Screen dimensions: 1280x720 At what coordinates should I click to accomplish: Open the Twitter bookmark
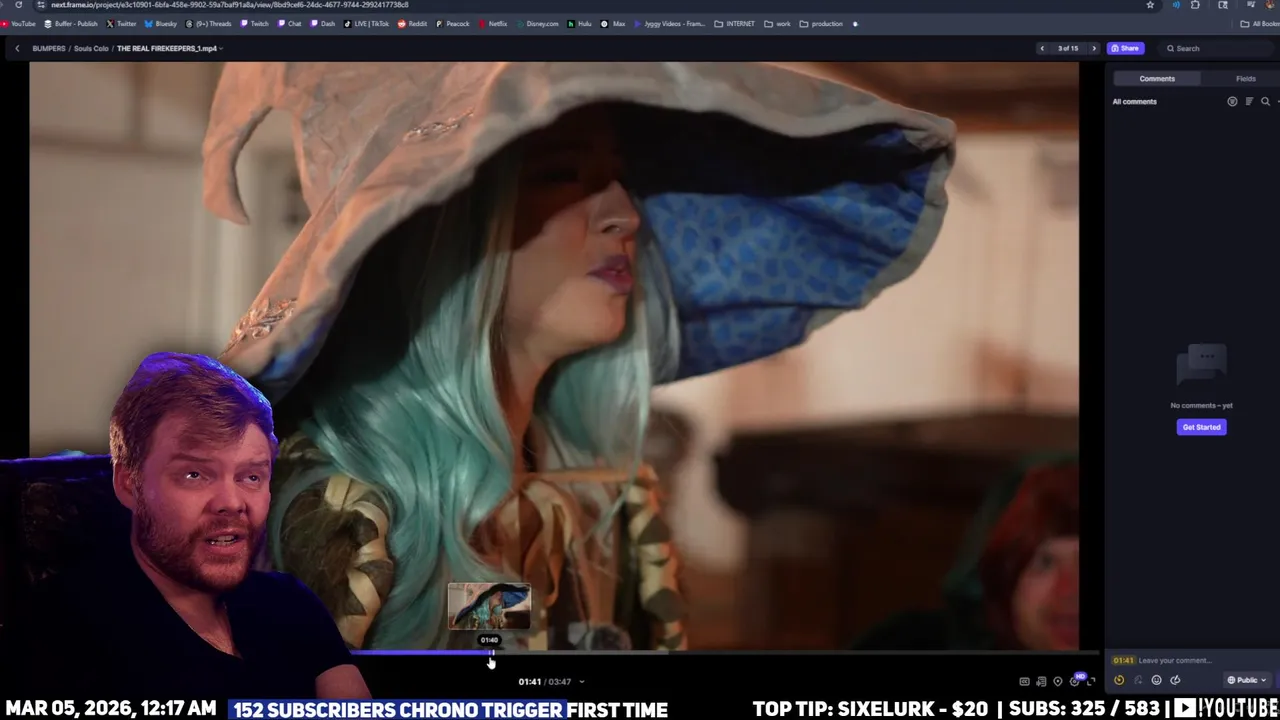(121, 24)
